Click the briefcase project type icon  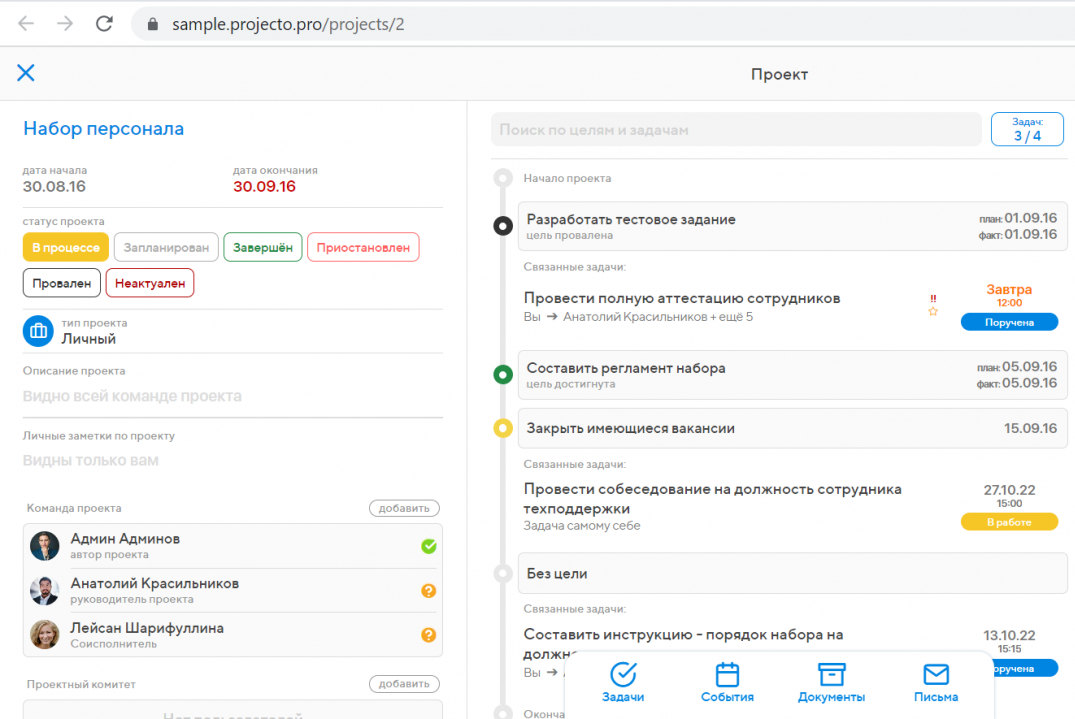(x=38, y=331)
